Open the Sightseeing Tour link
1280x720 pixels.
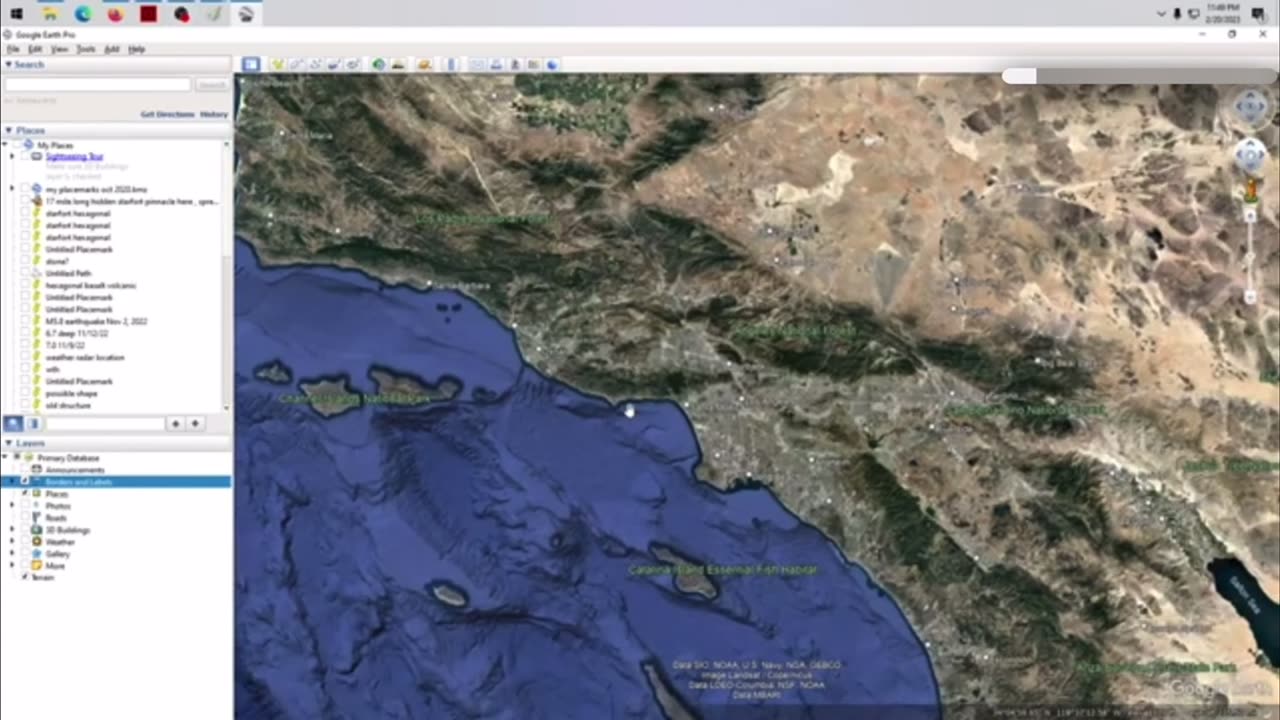(74, 157)
